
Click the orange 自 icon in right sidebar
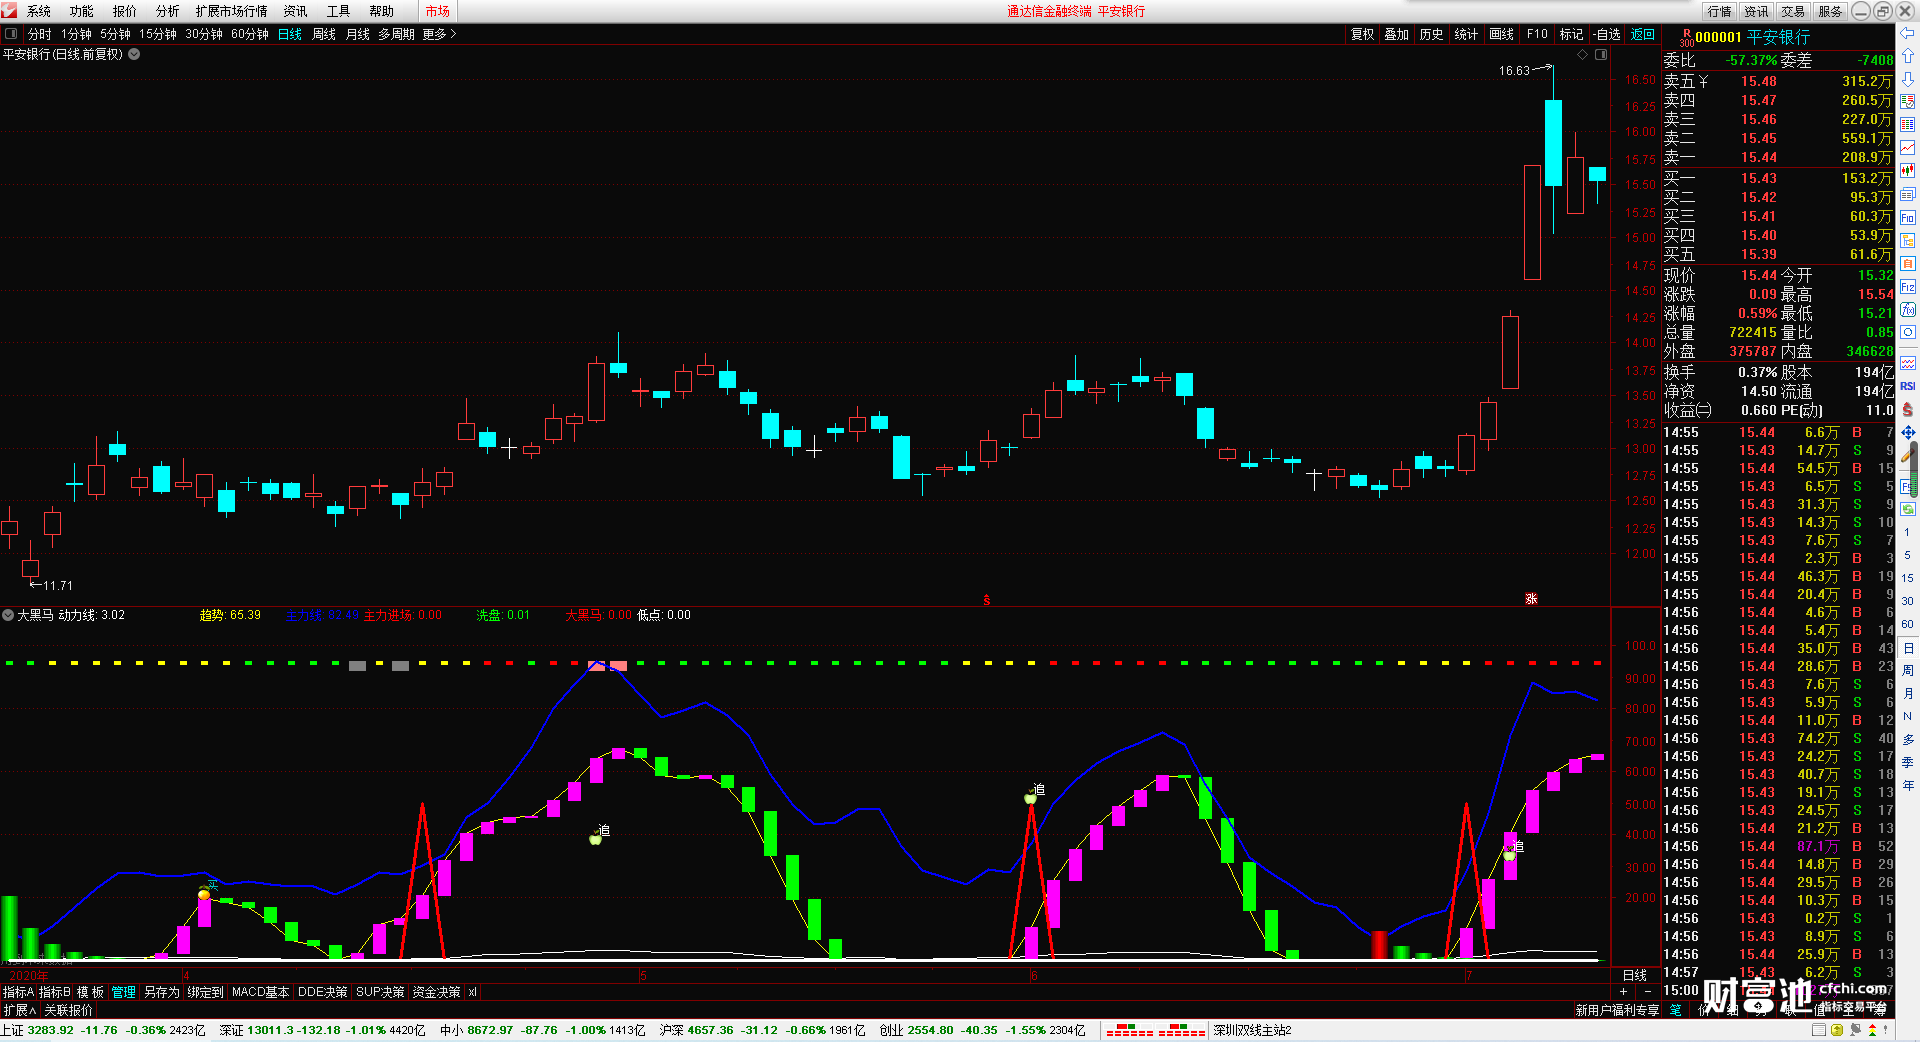tap(1907, 264)
